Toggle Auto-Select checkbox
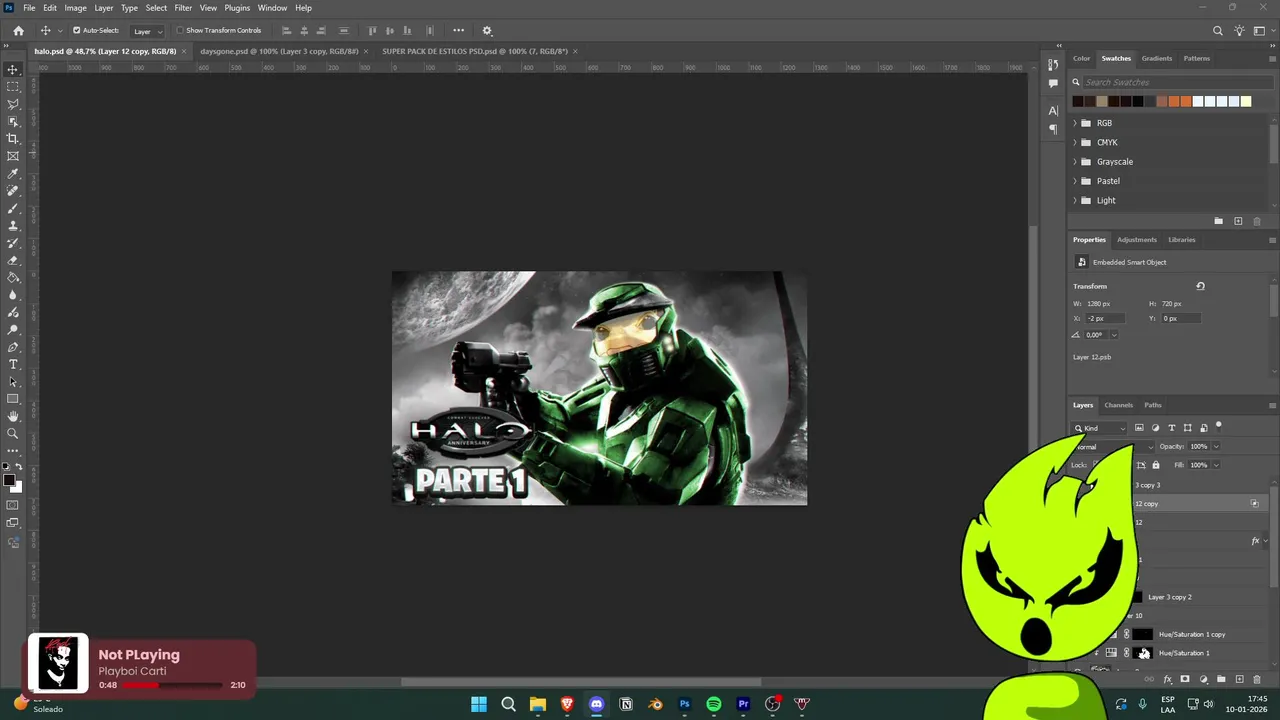Screen dimensions: 1280x720 (76, 31)
